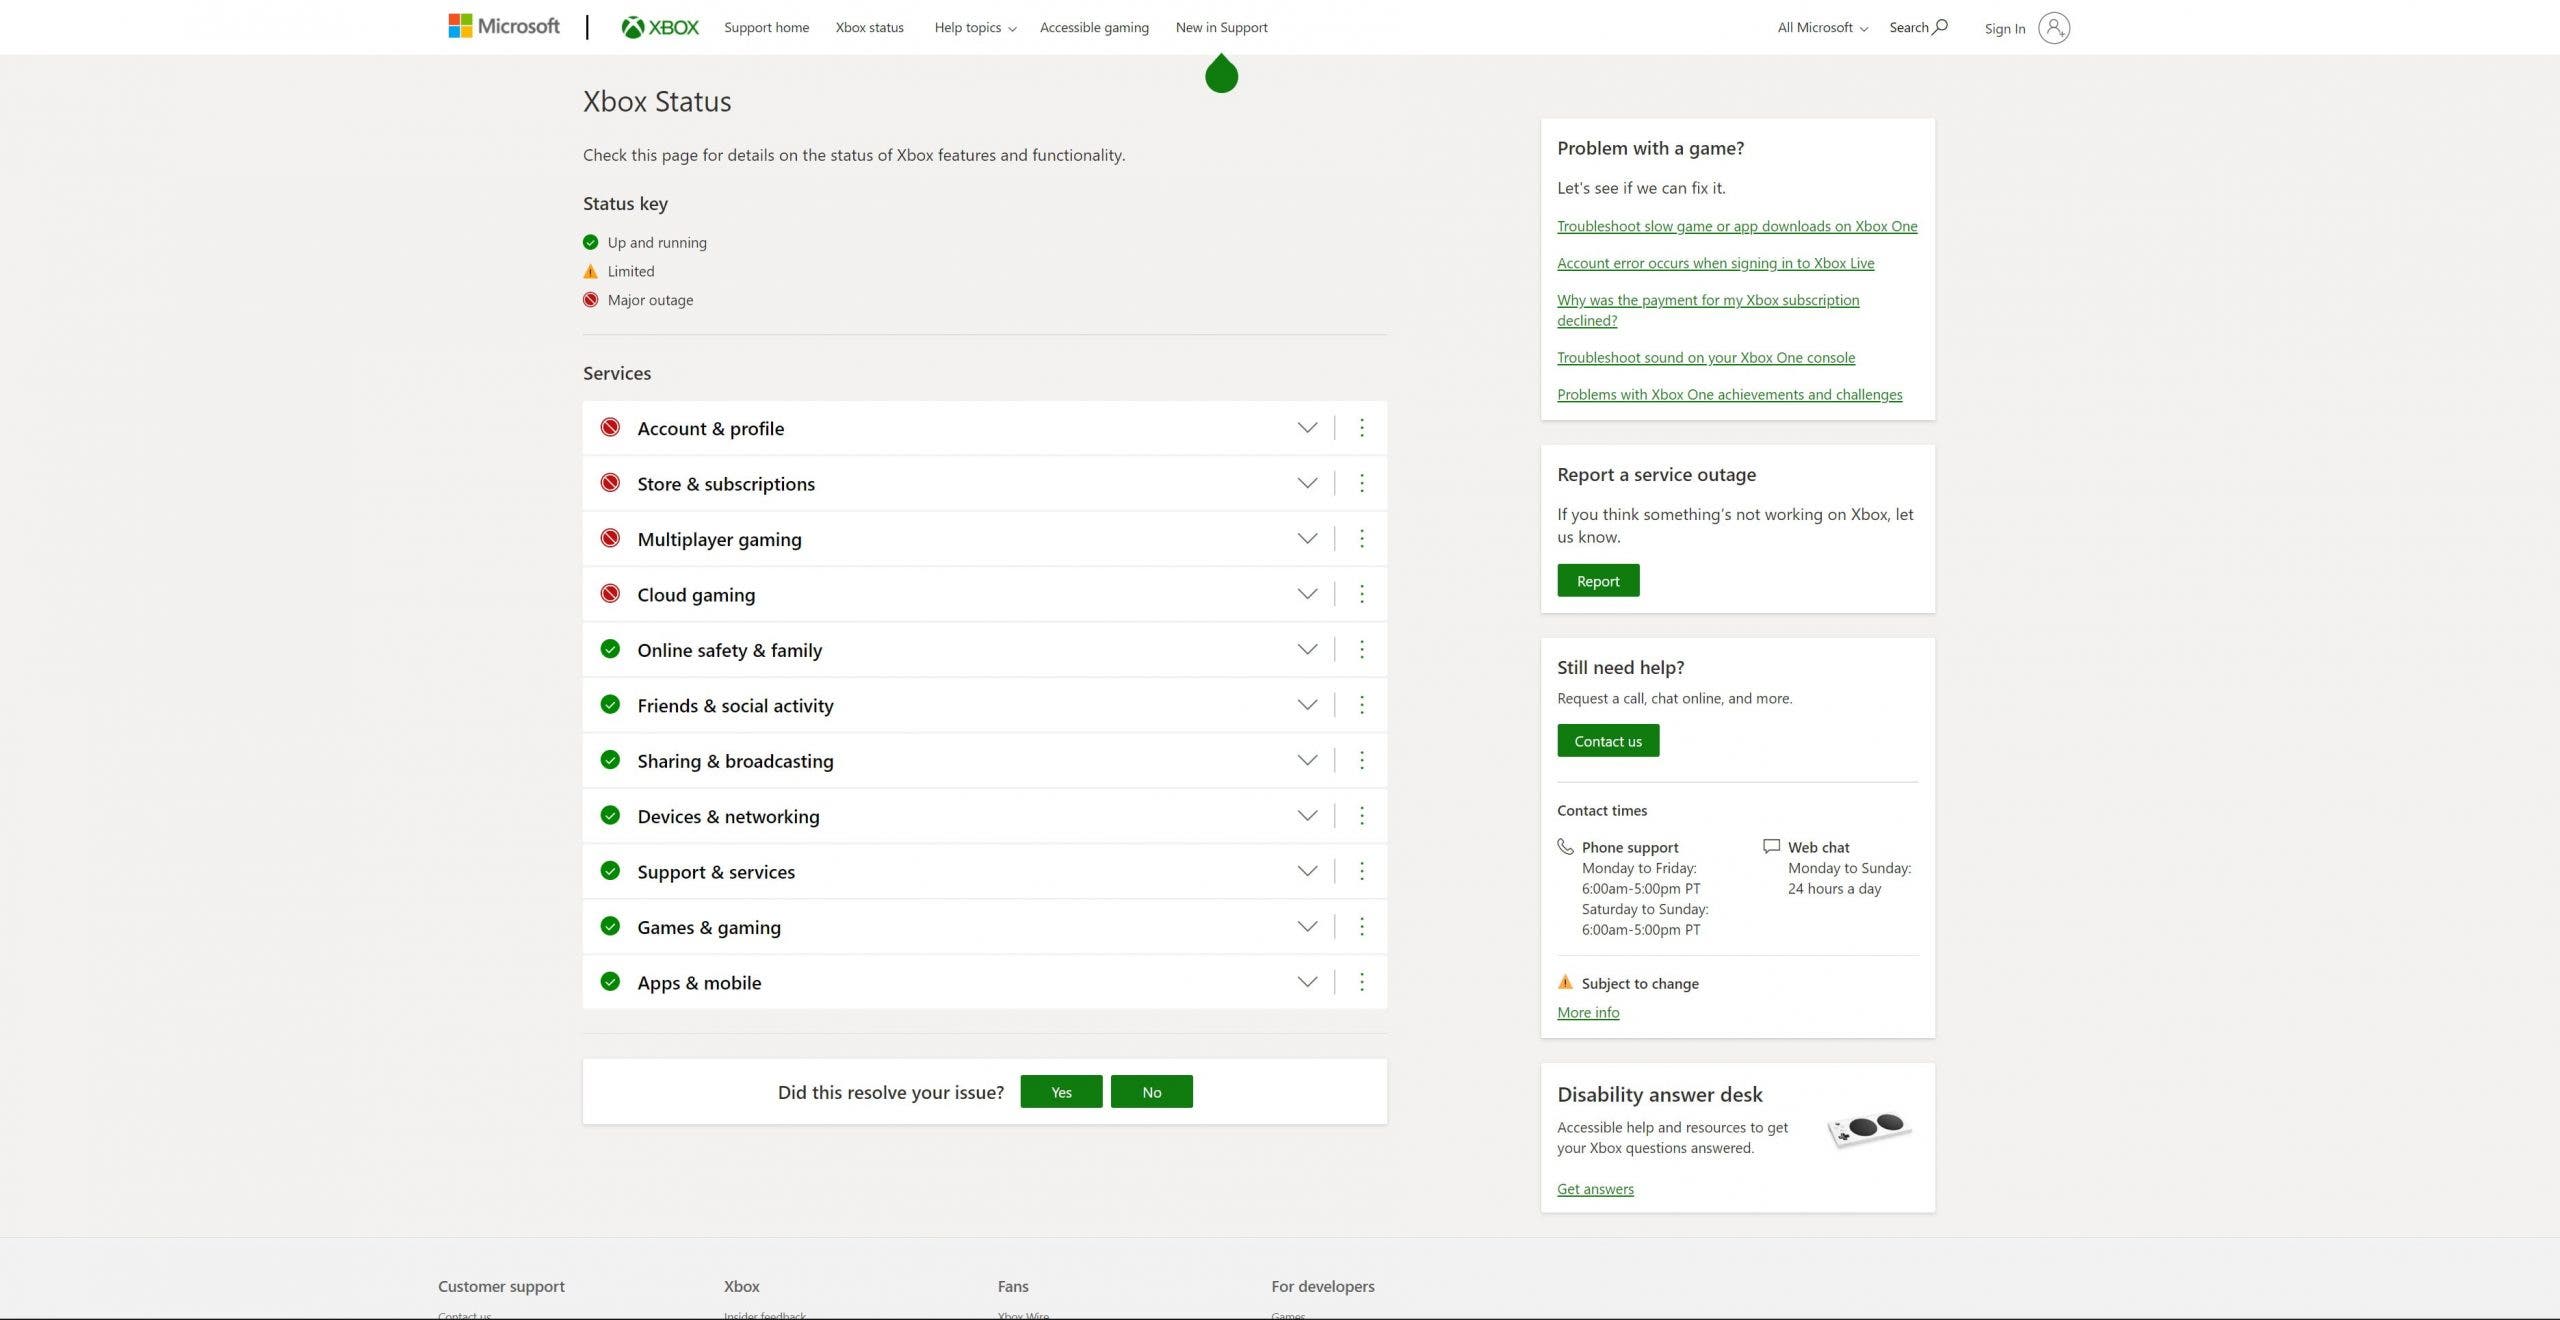Open more options for Store & subscriptions
The image size is (2560, 1320).
[x=1361, y=483]
